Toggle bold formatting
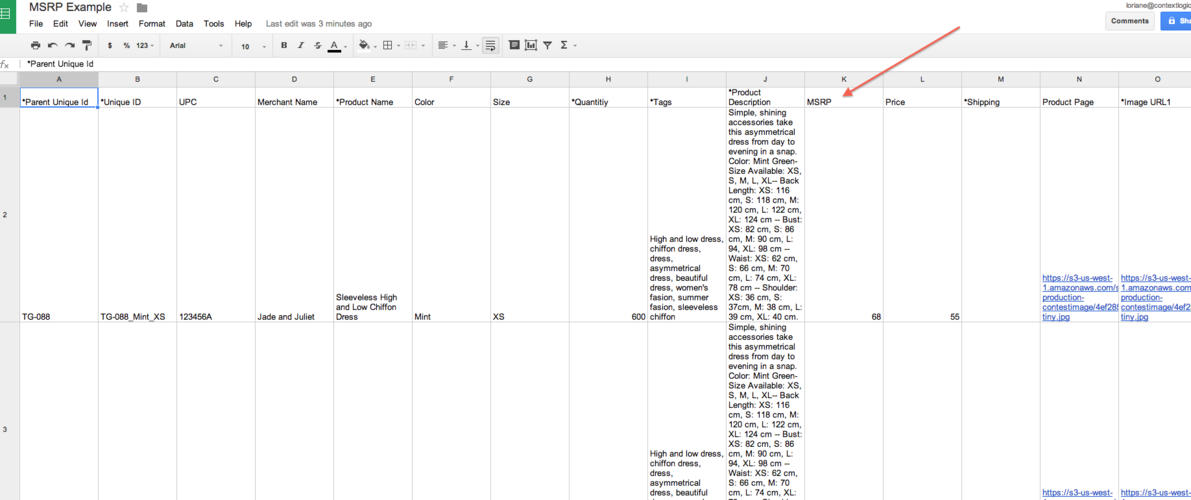This screenshot has width=1191, height=500. [x=284, y=46]
